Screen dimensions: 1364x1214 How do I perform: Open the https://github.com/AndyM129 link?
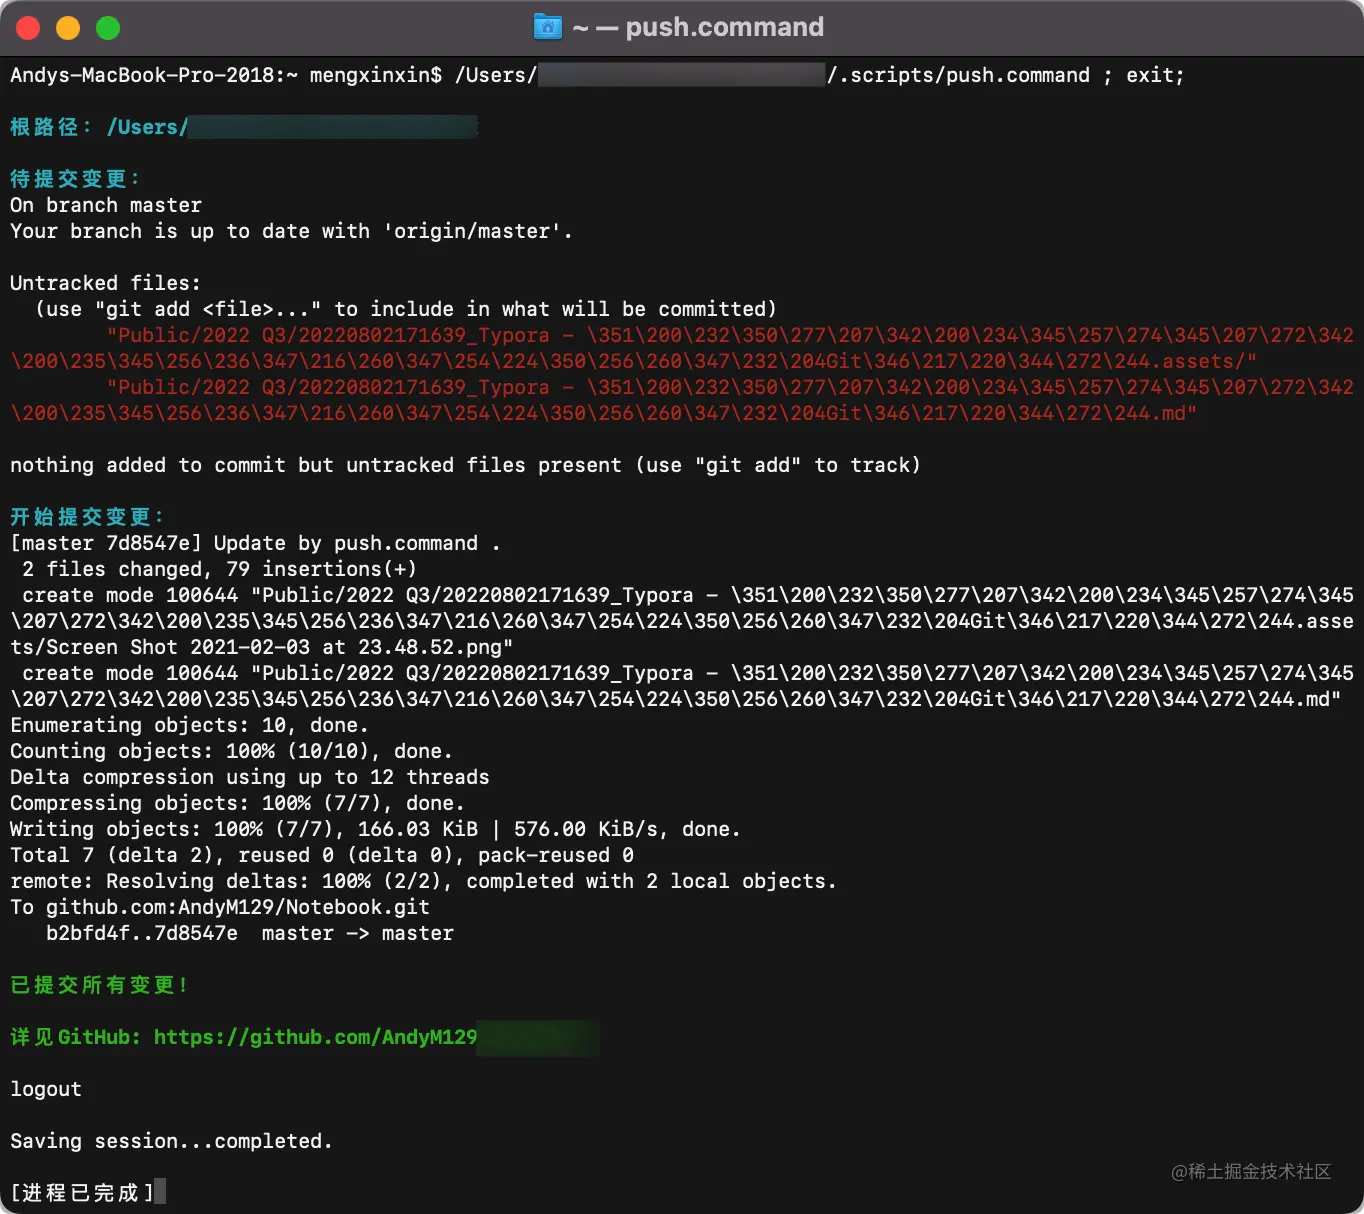315,1037
